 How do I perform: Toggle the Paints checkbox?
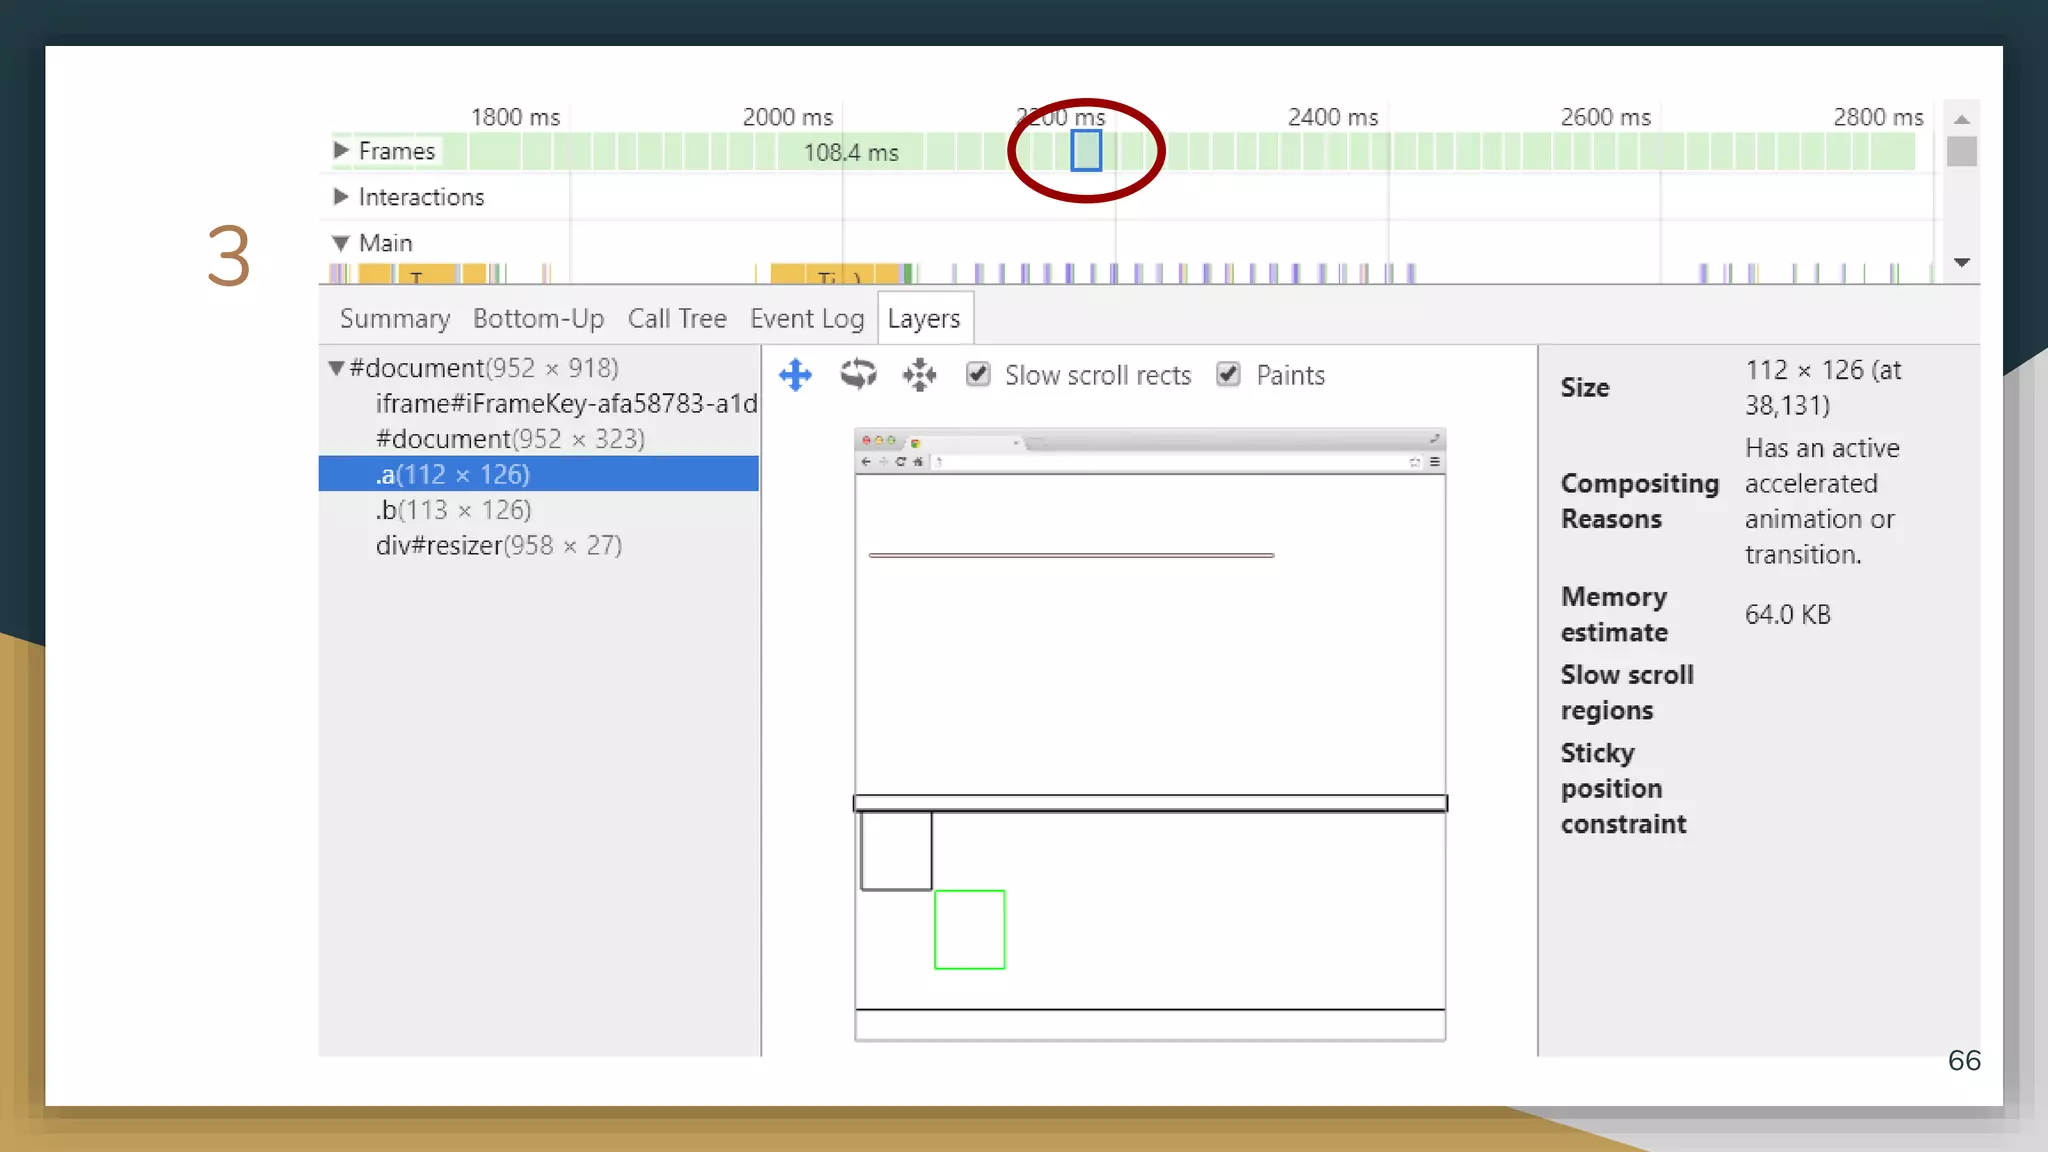1228,375
